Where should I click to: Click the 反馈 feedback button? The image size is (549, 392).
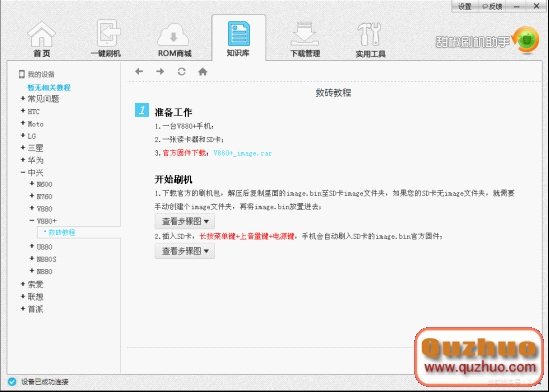[x=492, y=6]
